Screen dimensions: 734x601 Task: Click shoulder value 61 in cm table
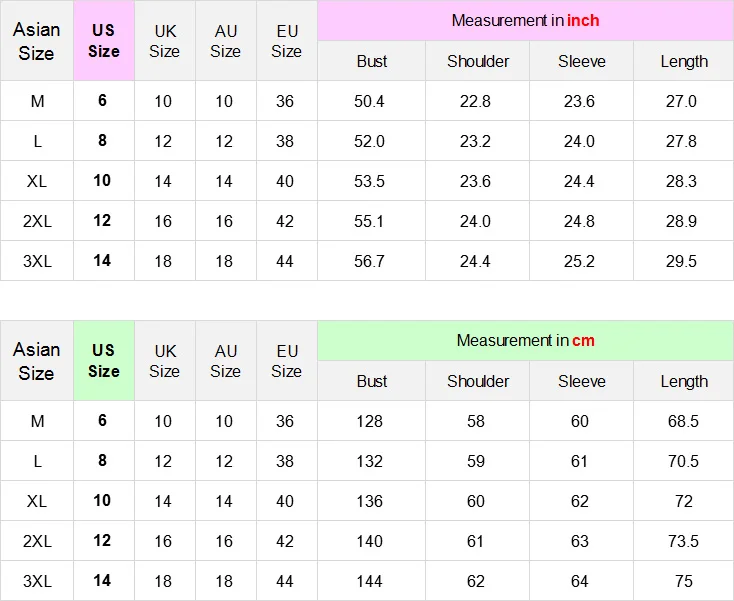(x=475, y=541)
